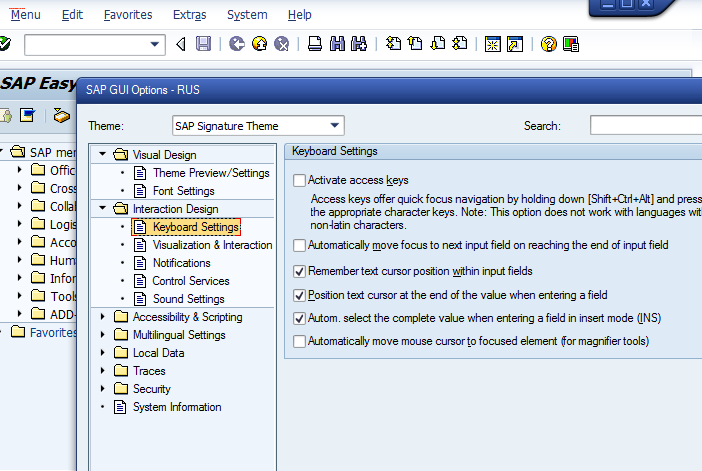The image size is (702, 471).
Task: Select the Local Data tree label
Action: [x=158, y=353]
